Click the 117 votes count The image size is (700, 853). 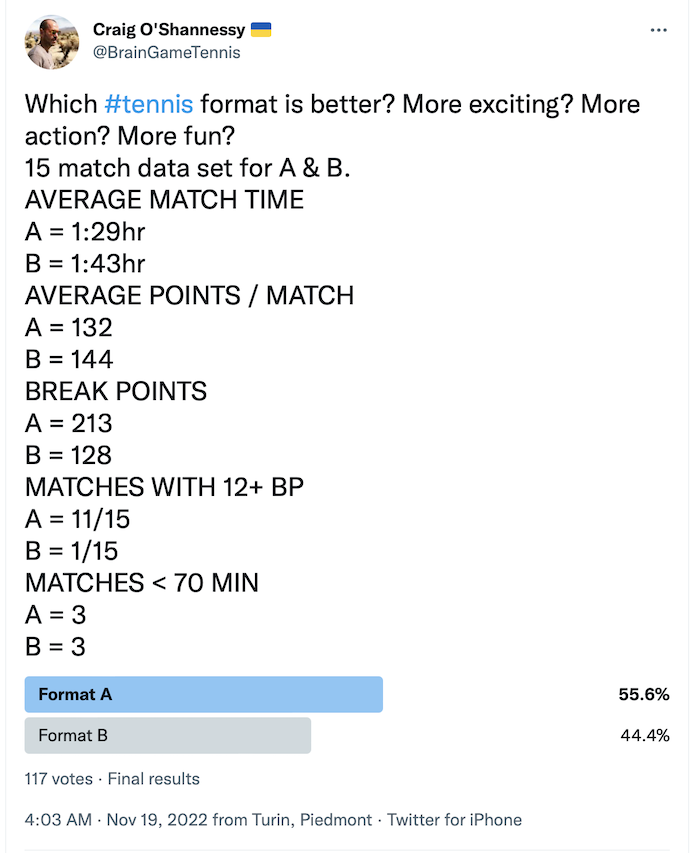[x=58, y=778]
